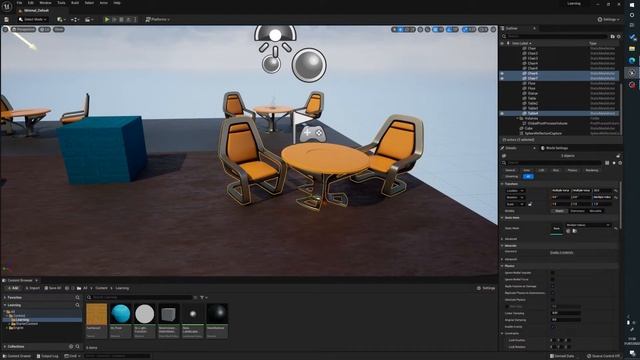Toggle the Enable Gravity checkbox
Screen dimensions: 640x360
point(553,327)
